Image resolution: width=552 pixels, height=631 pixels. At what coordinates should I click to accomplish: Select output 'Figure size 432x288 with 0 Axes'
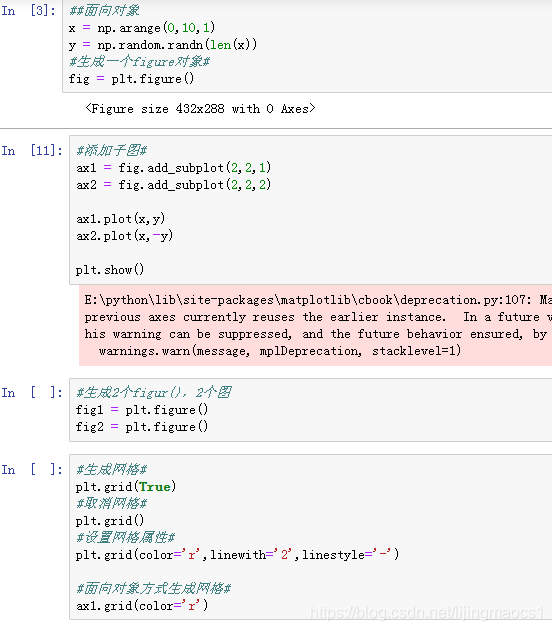point(200,109)
